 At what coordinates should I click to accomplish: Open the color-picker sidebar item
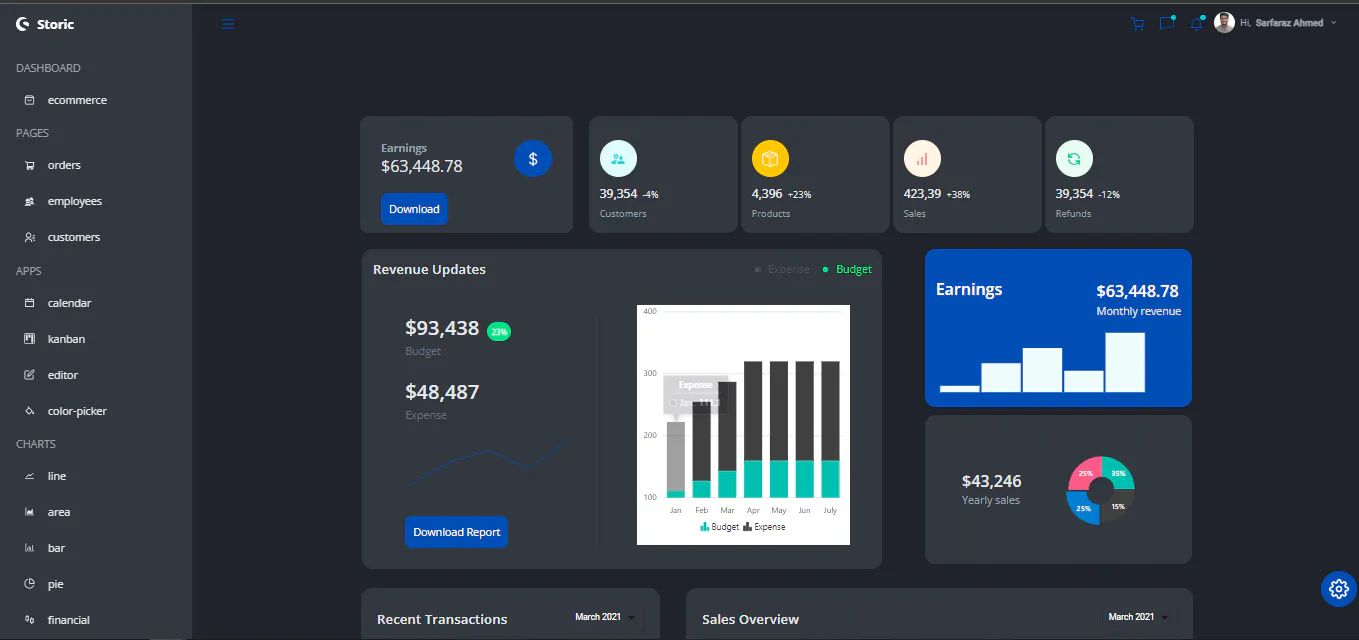tap(76, 411)
